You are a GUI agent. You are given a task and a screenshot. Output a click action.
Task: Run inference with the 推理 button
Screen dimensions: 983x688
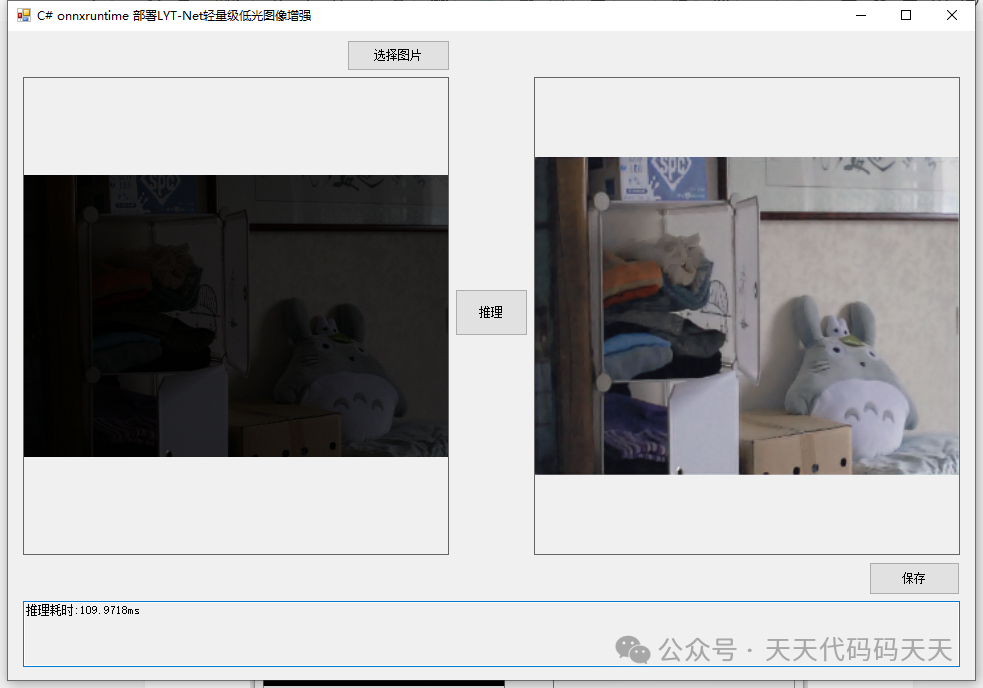[x=491, y=312]
